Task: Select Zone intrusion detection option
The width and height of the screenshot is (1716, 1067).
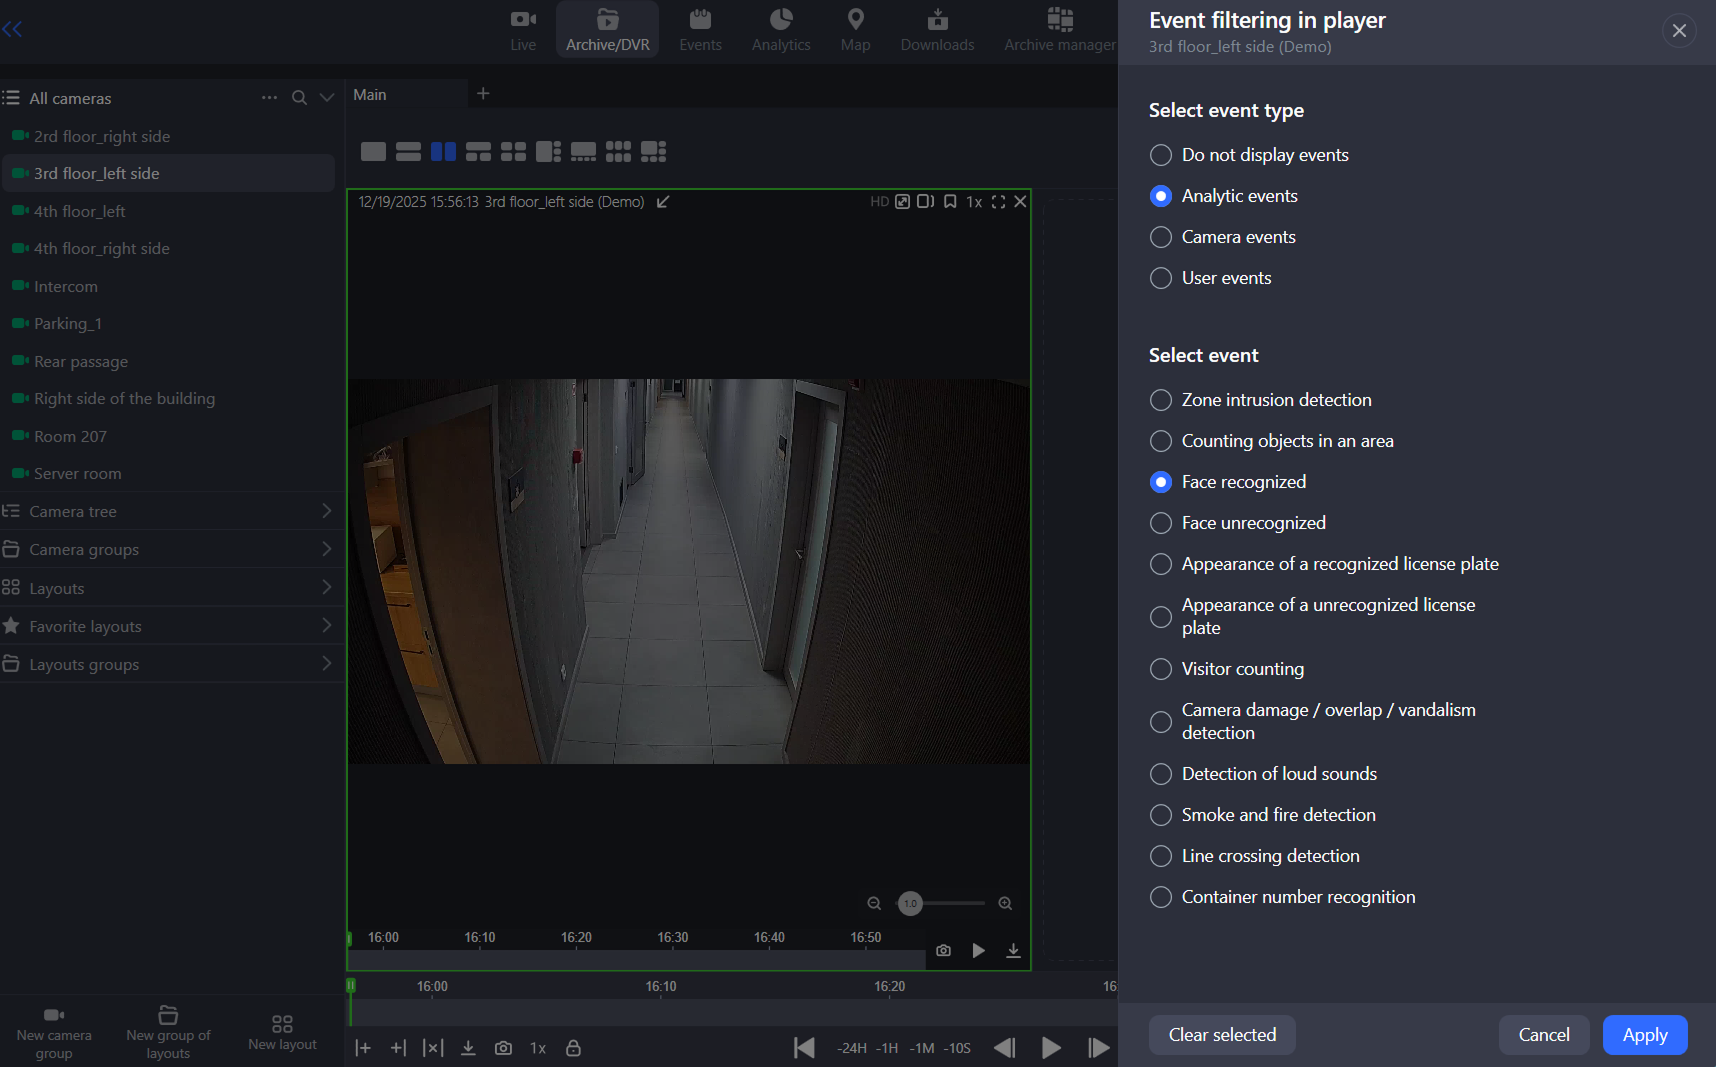Action: [x=1161, y=400]
